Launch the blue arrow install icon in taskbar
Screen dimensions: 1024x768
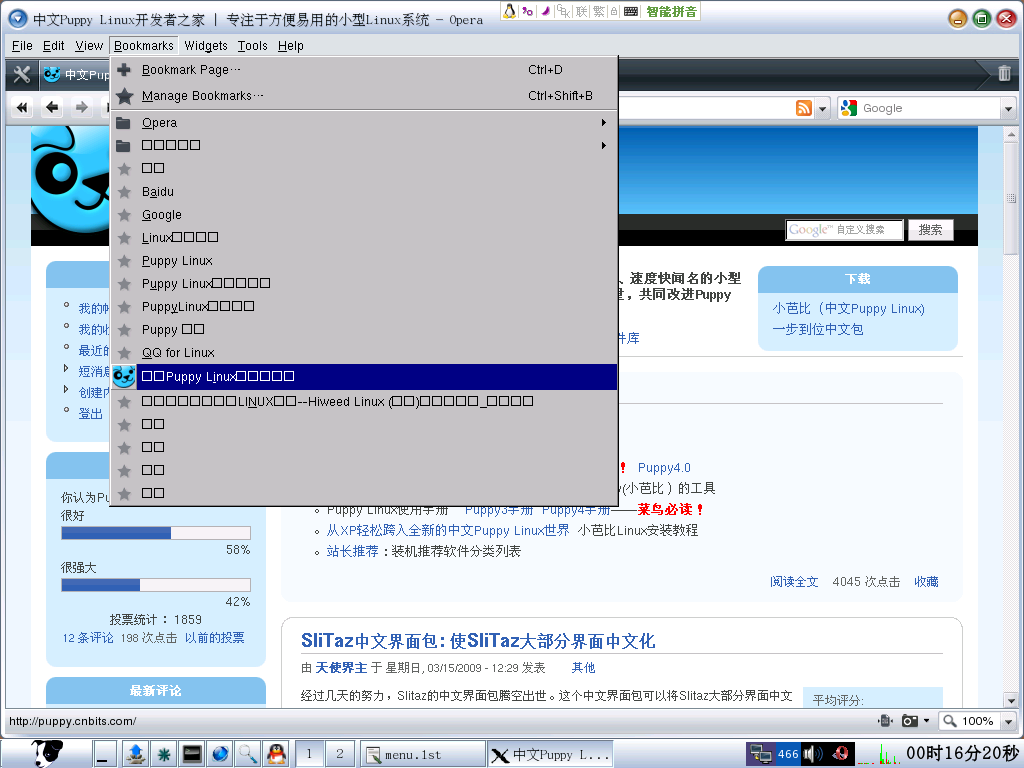pyautogui.click(x=136, y=754)
